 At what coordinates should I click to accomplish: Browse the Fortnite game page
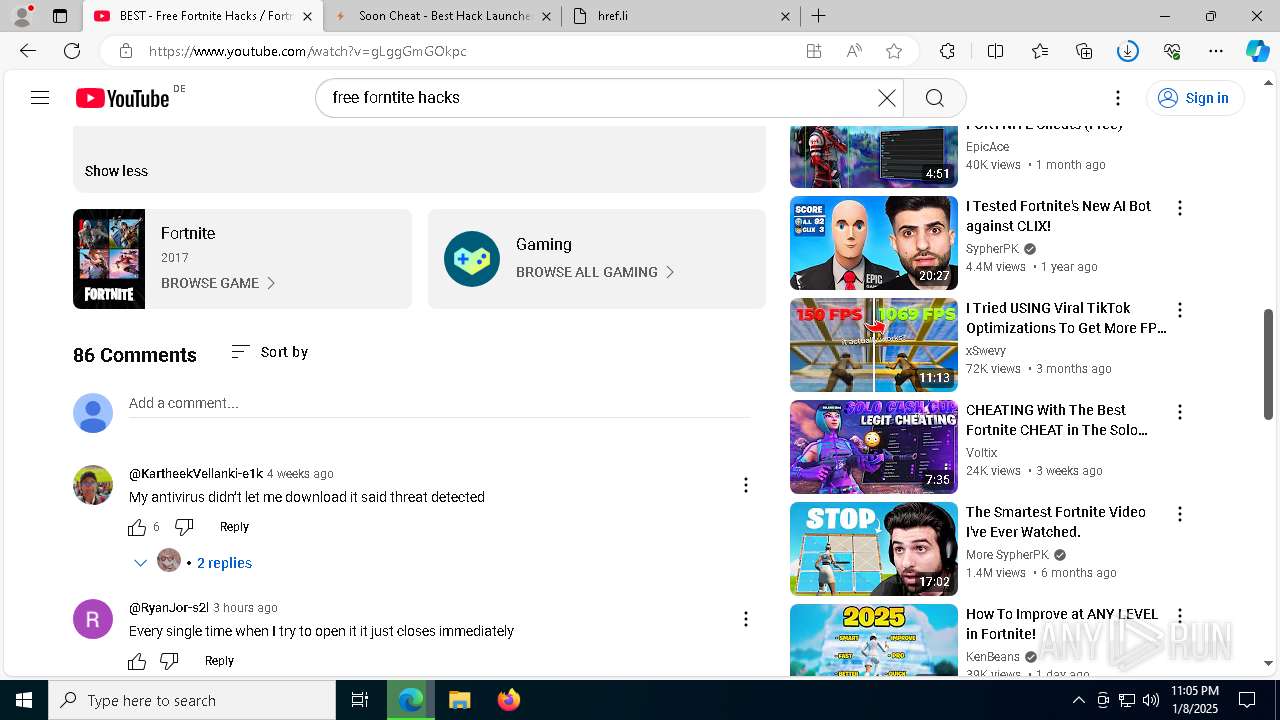(x=218, y=283)
